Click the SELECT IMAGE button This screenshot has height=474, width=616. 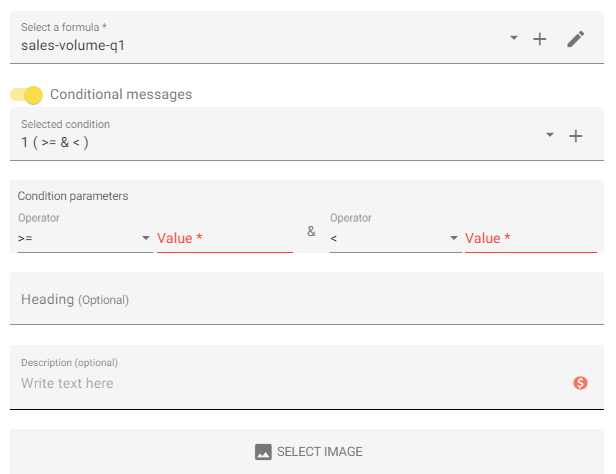point(307,451)
